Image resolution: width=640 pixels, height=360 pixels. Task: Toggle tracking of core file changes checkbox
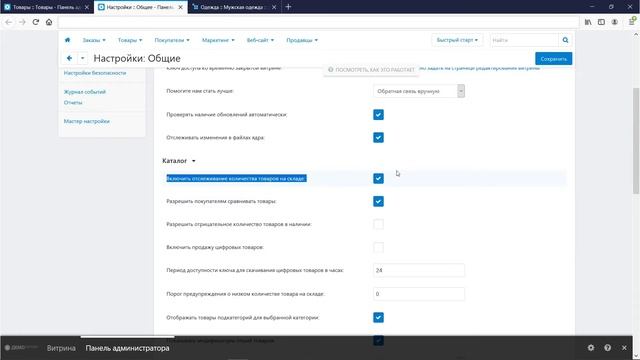378,138
